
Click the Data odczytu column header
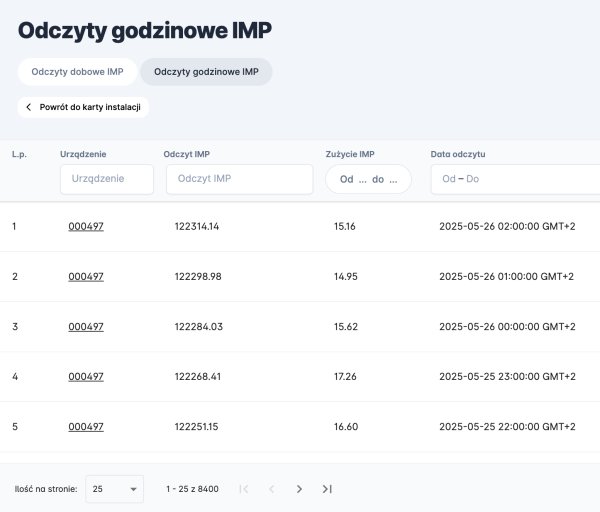tap(457, 154)
